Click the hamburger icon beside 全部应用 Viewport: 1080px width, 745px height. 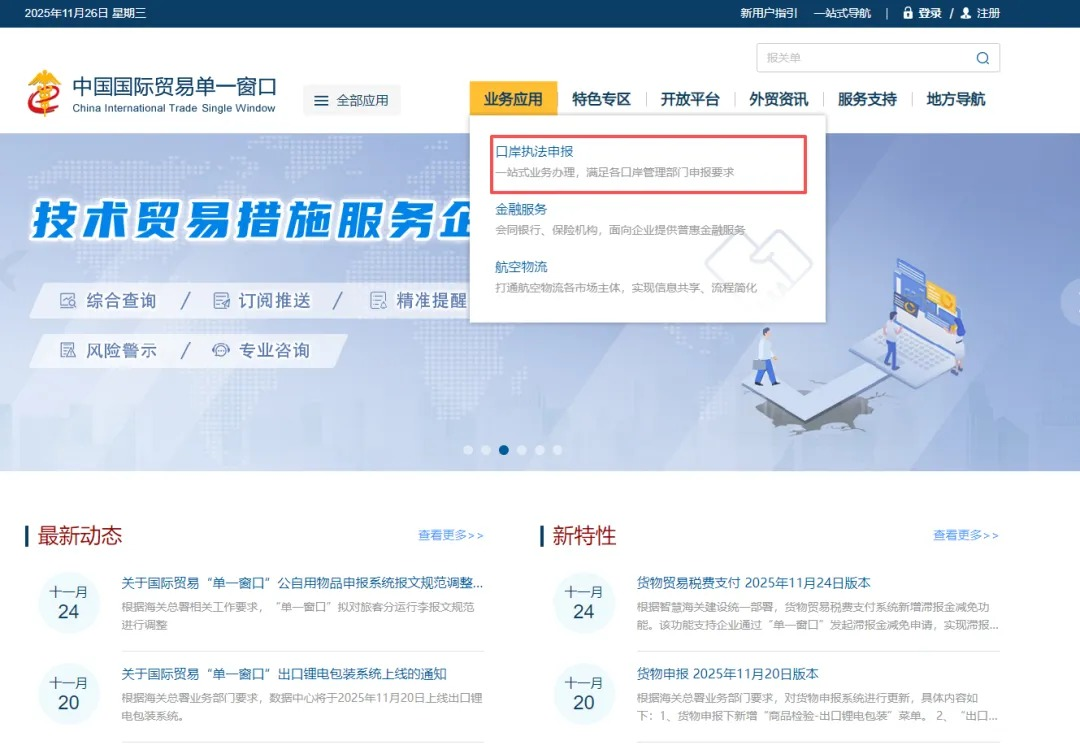click(x=321, y=101)
